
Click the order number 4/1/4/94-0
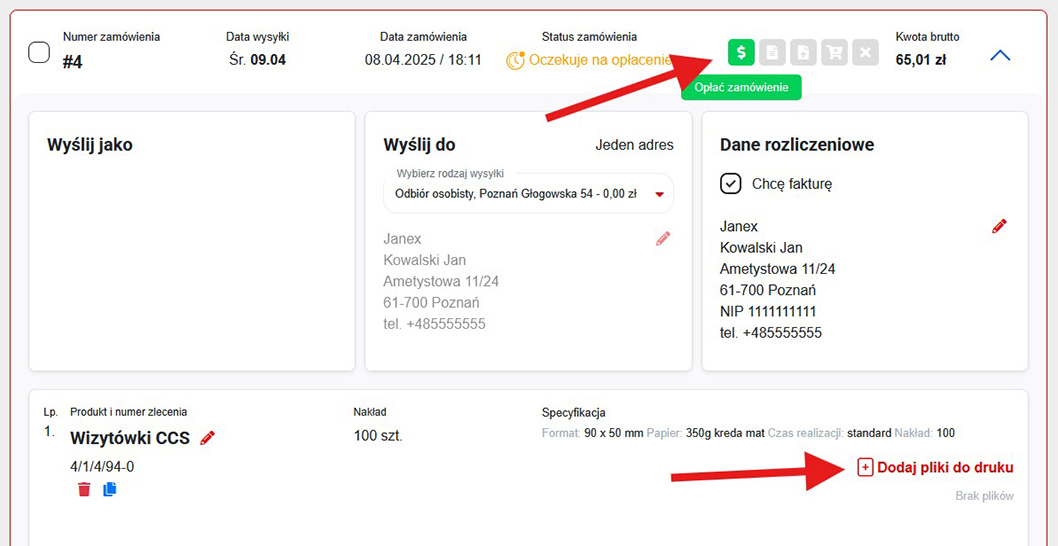(x=102, y=466)
